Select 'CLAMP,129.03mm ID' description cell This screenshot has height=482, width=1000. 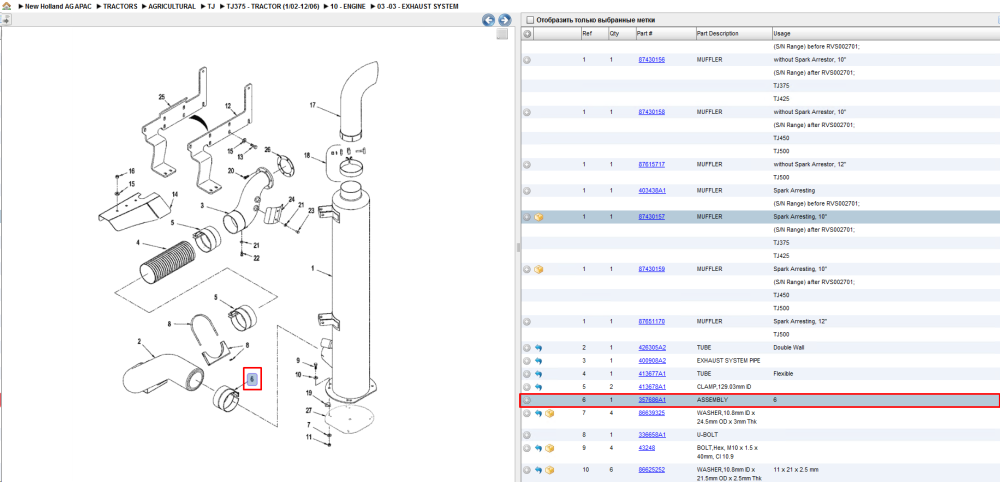pos(723,387)
